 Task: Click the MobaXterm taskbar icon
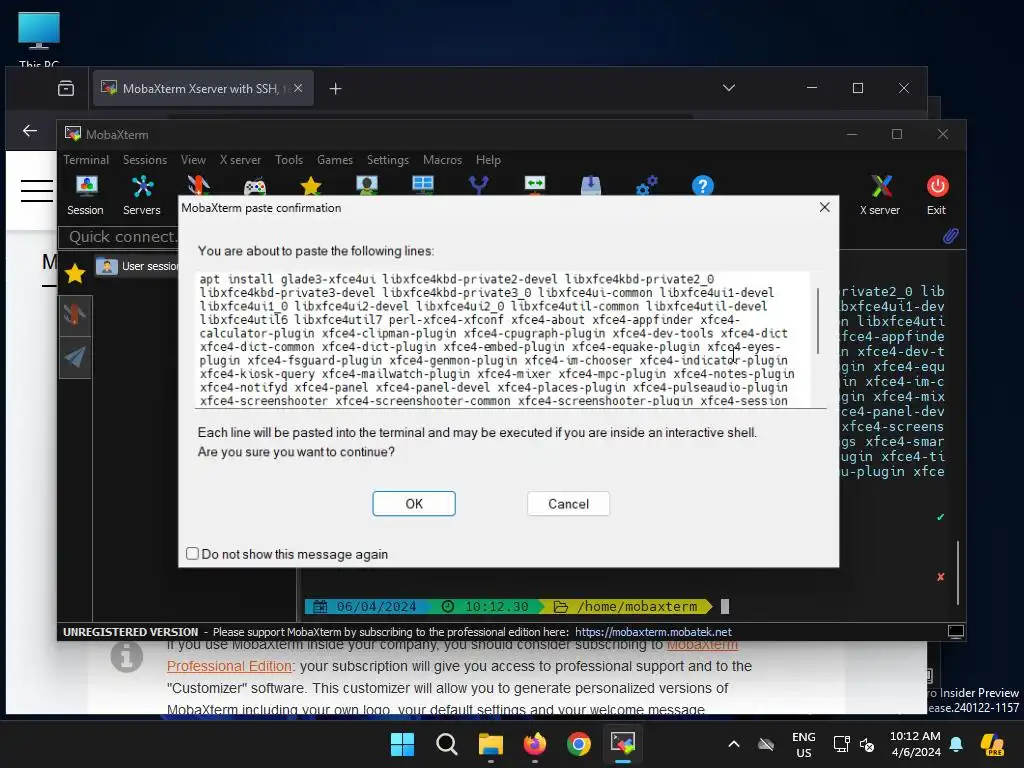coord(622,744)
